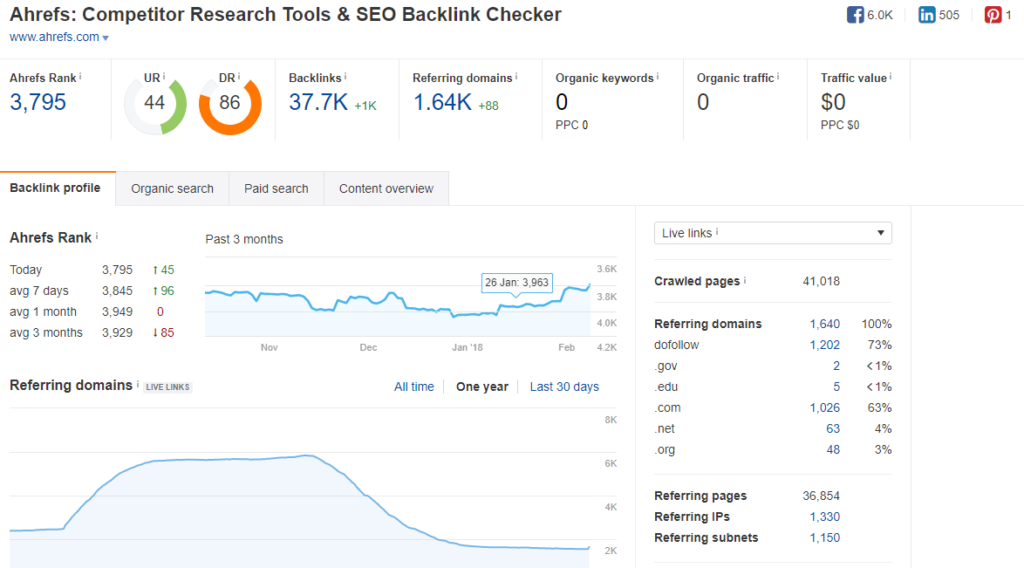Select All time range for referring domains

[x=414, y=387]
